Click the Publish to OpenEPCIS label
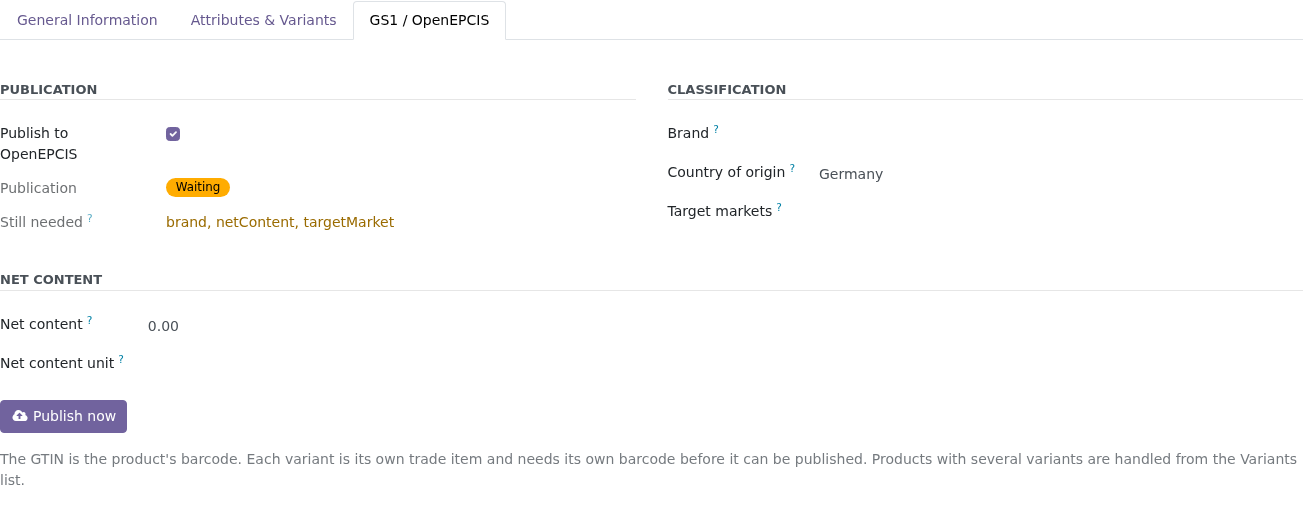 [39, 144]
